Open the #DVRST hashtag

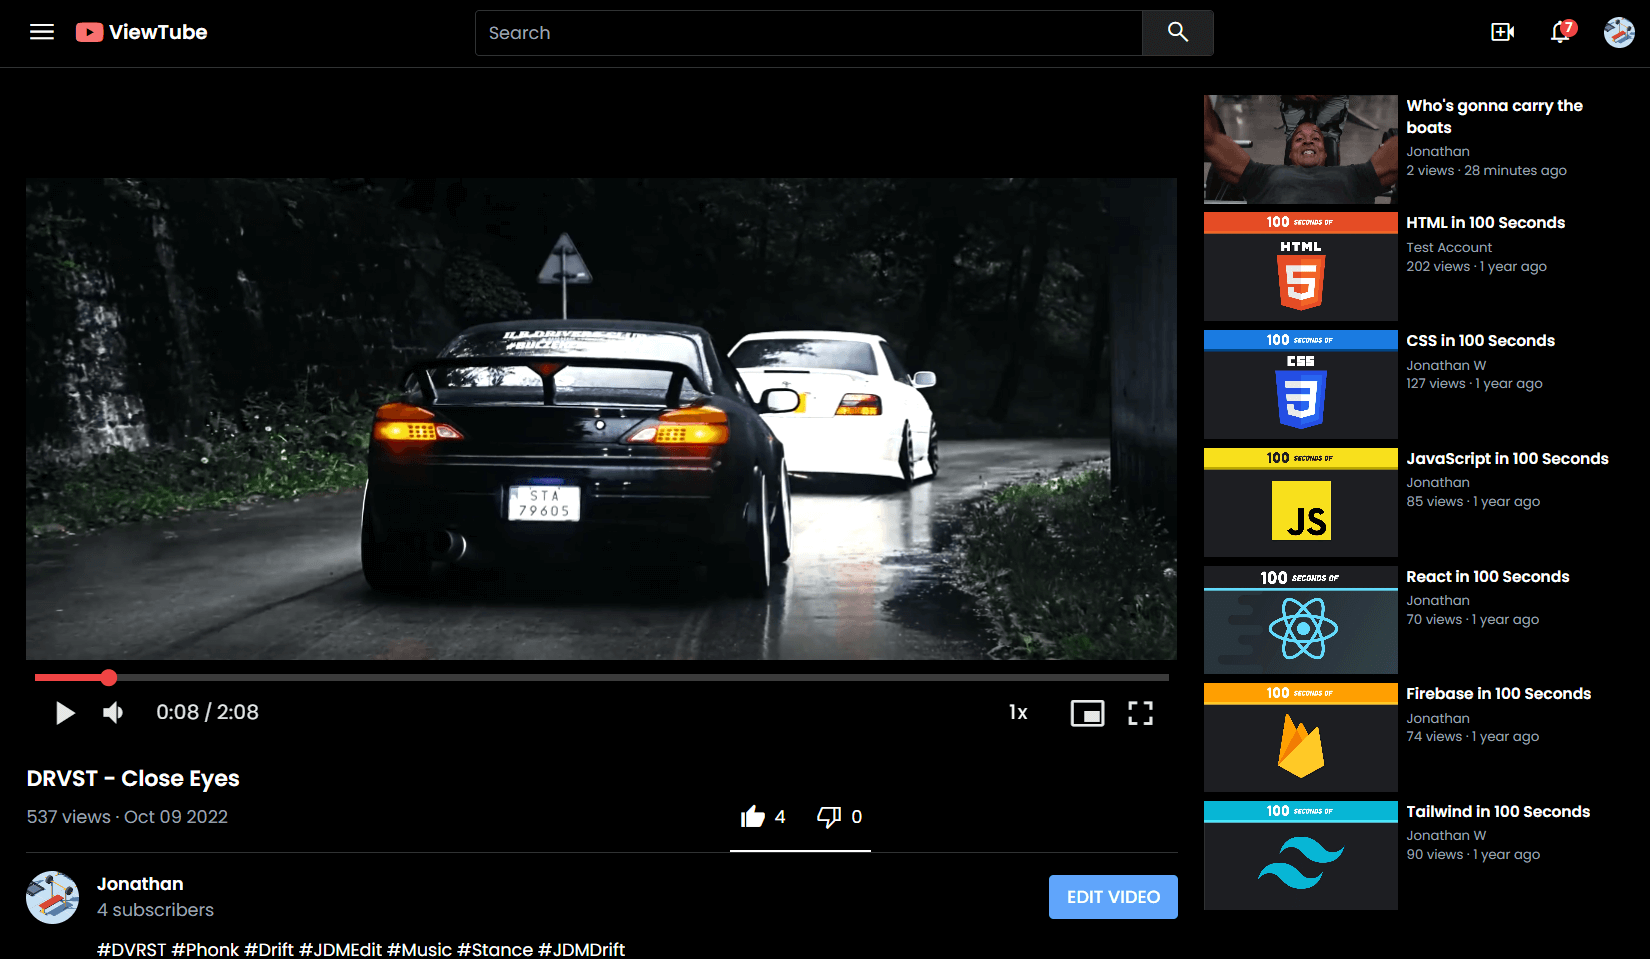(x=131, y=949)
